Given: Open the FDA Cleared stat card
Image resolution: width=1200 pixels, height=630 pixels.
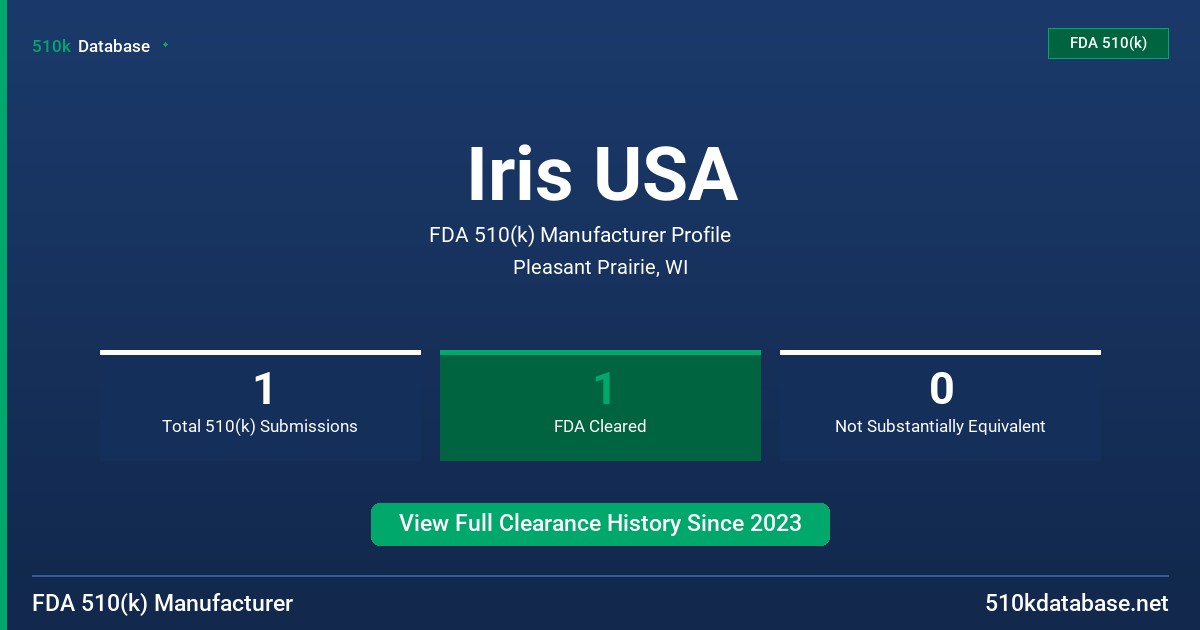Looking at the screenshot, I should (x=600, y=406).
